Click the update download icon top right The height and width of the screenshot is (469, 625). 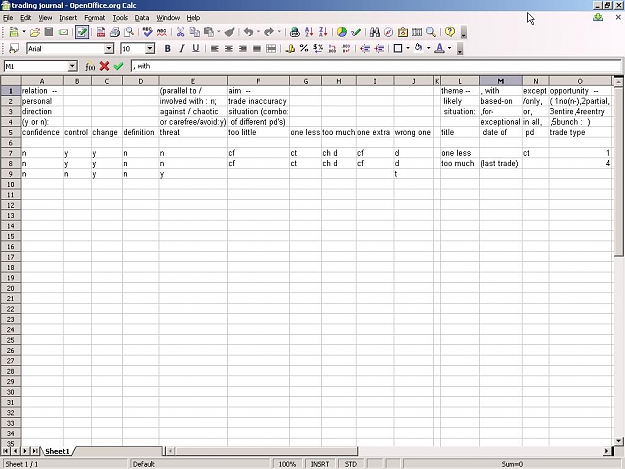(x=598, y=17)
